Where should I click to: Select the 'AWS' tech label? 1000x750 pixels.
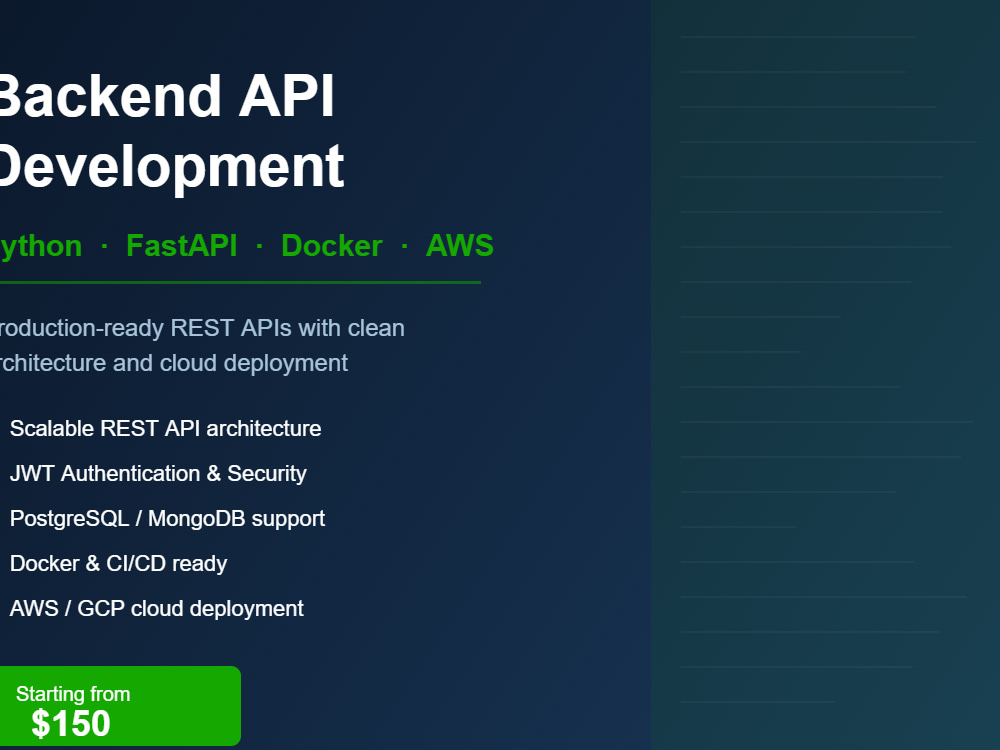point(460,246)
